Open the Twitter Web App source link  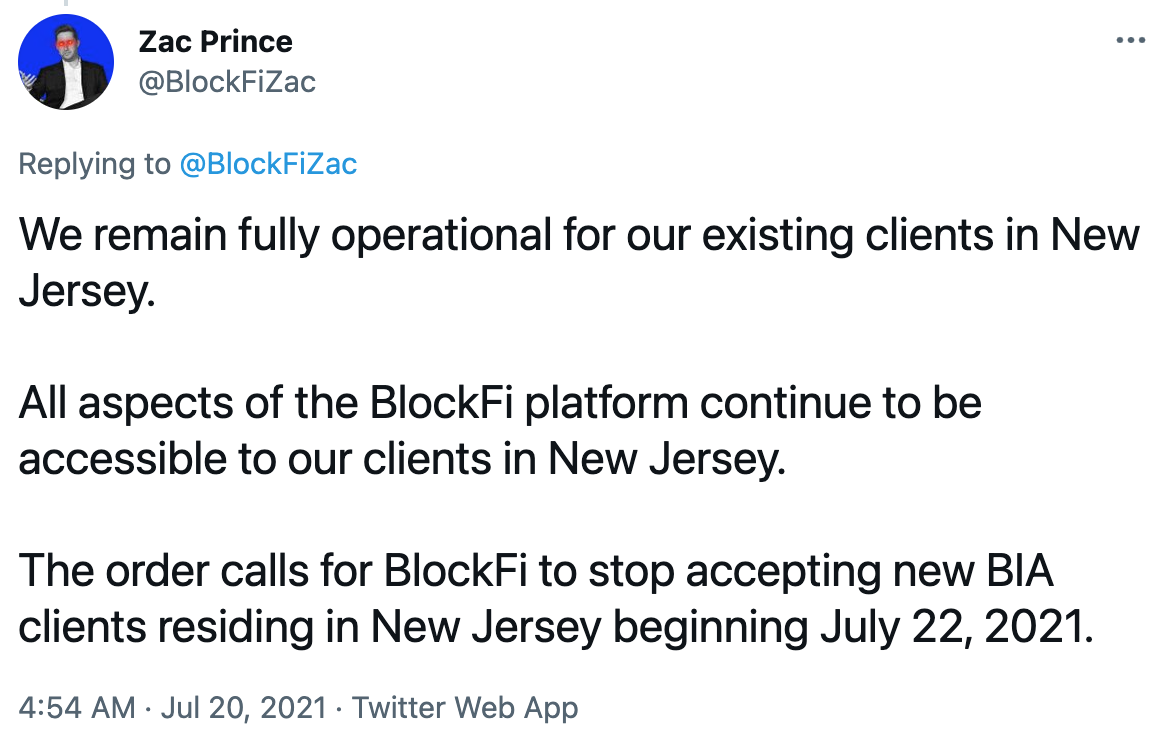[x=465, y=708]
